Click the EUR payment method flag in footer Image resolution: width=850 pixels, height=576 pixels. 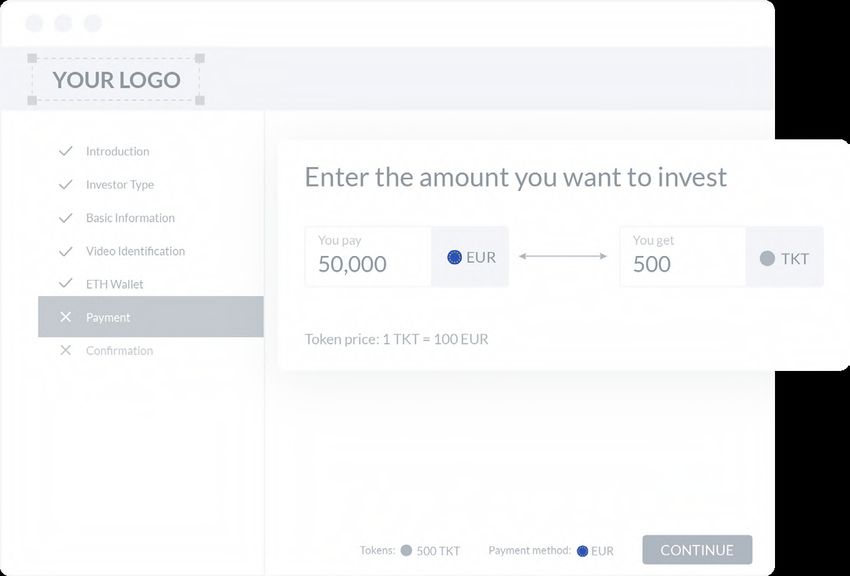coord(582,551)
